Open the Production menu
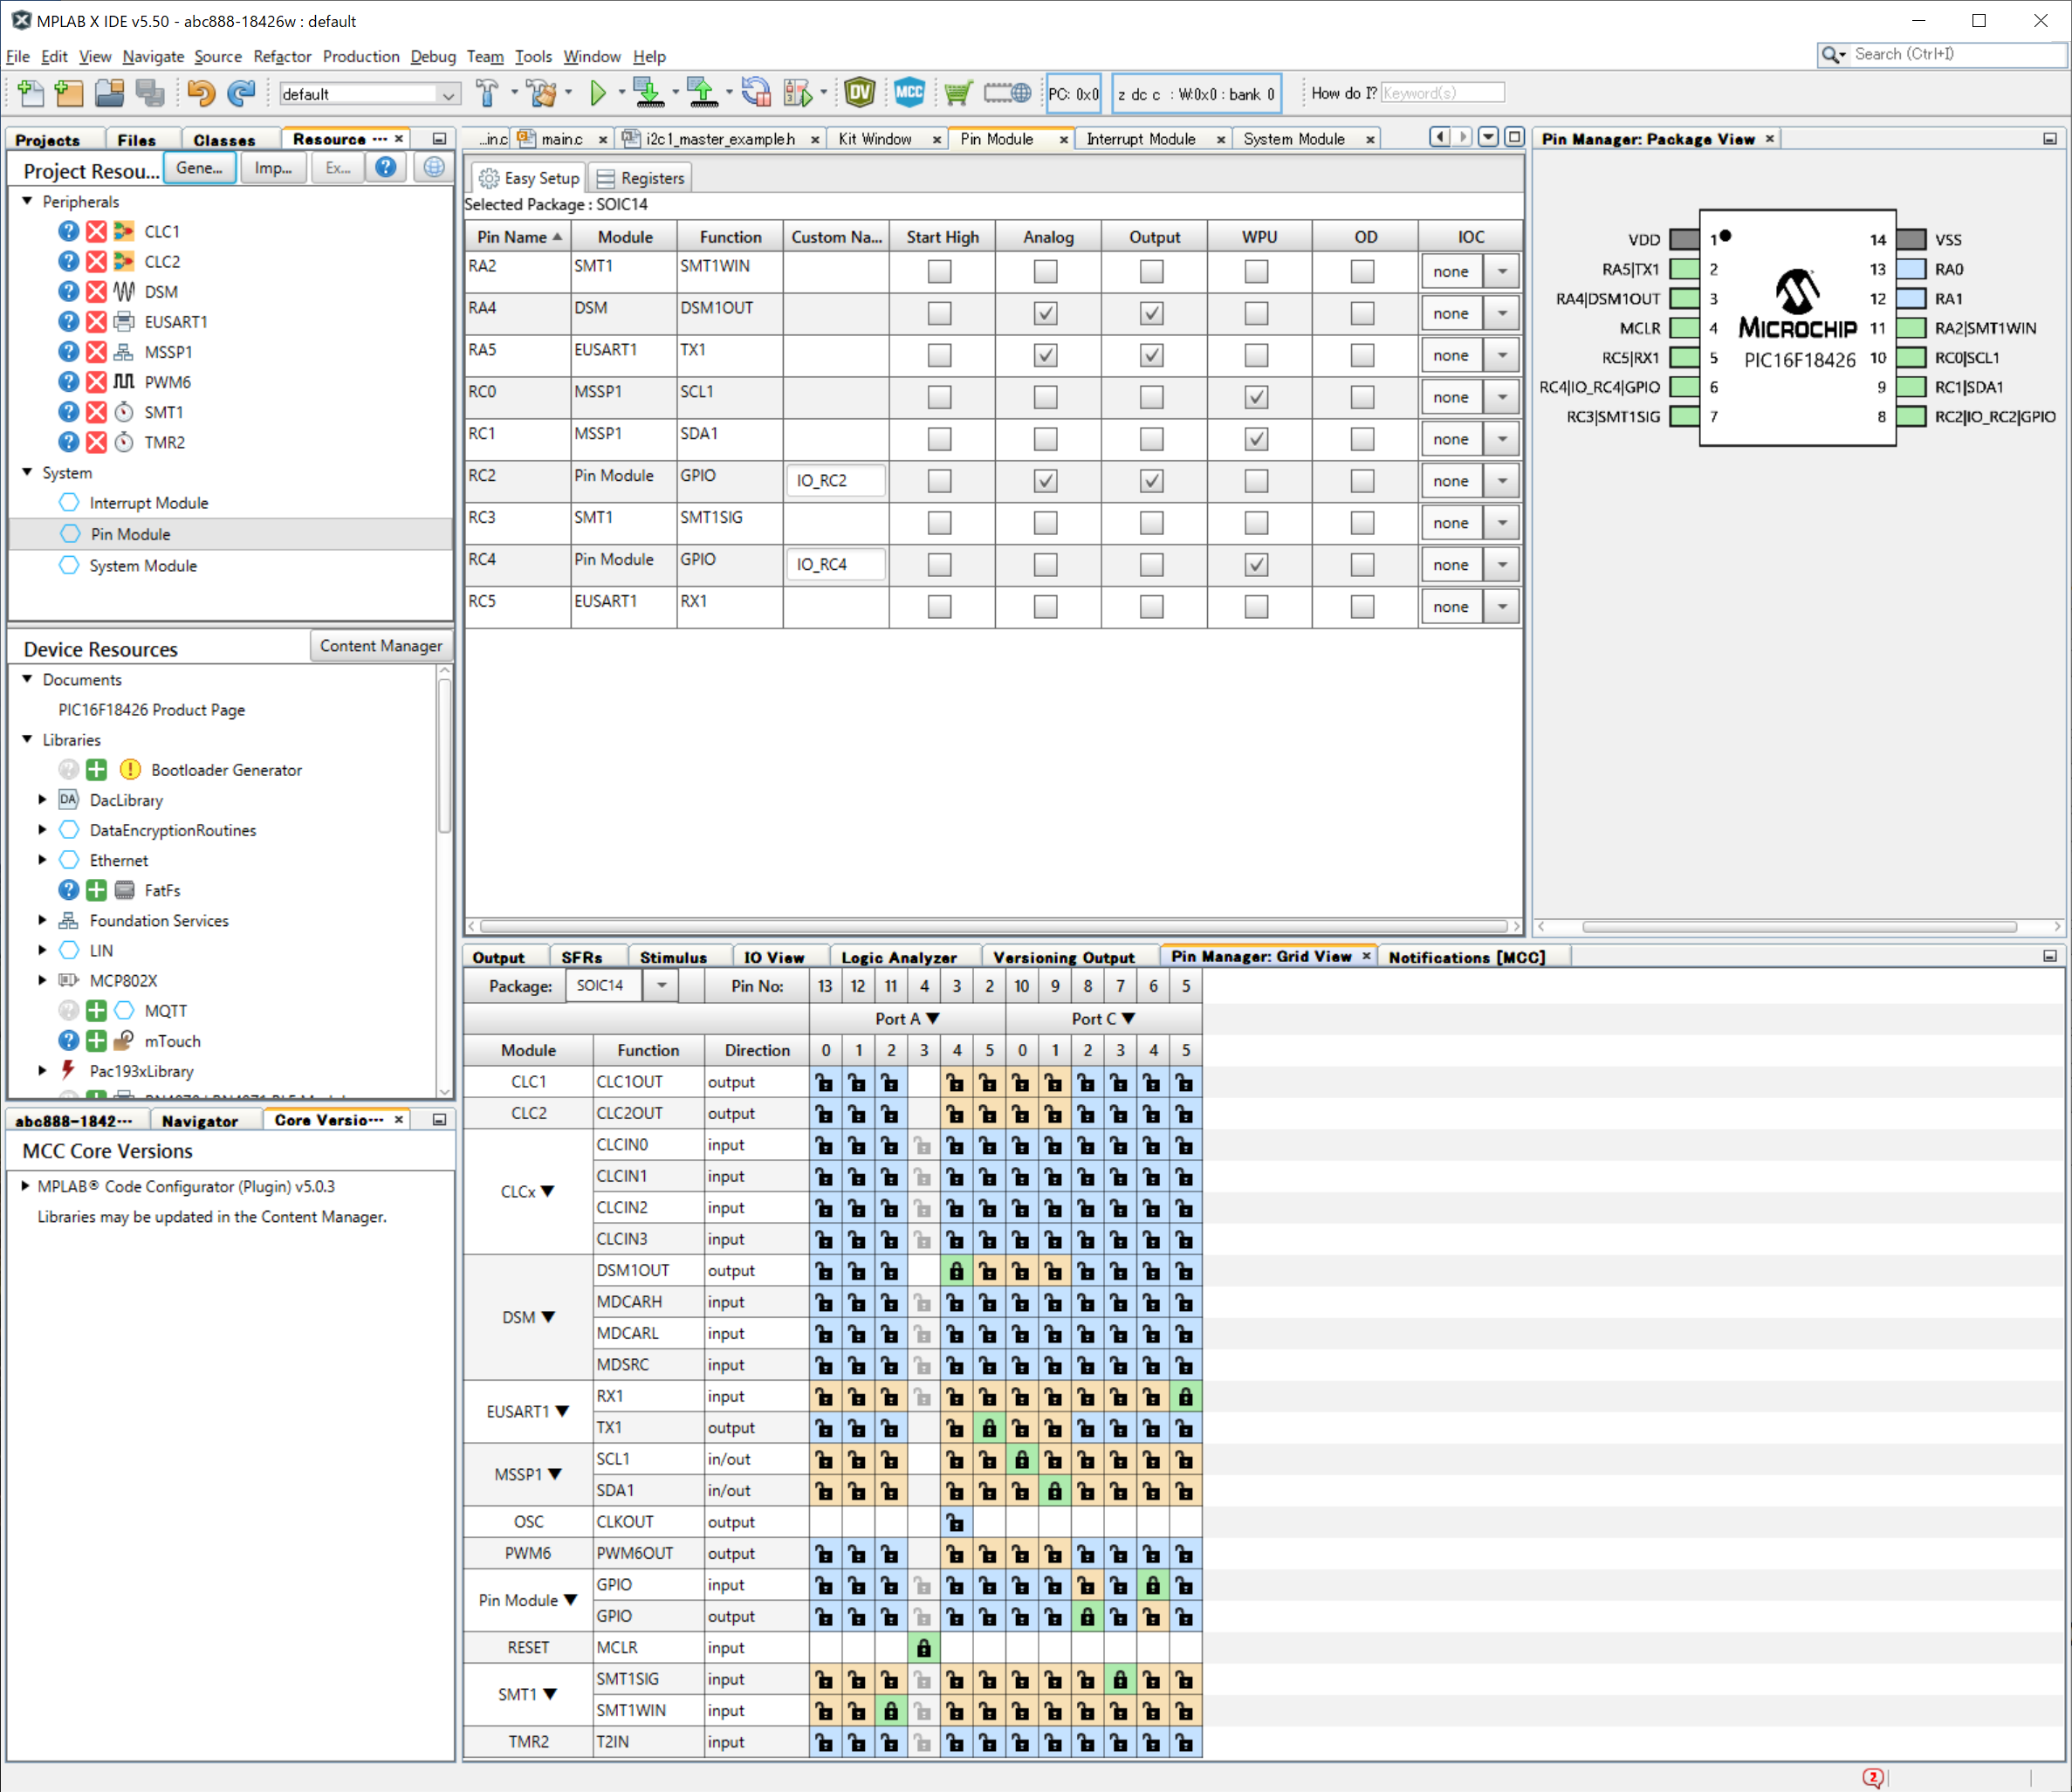Image resolution: width=2072 pixels, height=1792 pixels. pyautogui.click(x=361, y=56)
